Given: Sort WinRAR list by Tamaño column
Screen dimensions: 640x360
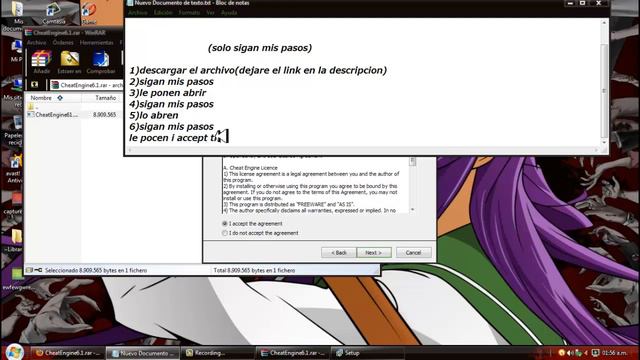Looking at the screenshot, I should [103, 98].
